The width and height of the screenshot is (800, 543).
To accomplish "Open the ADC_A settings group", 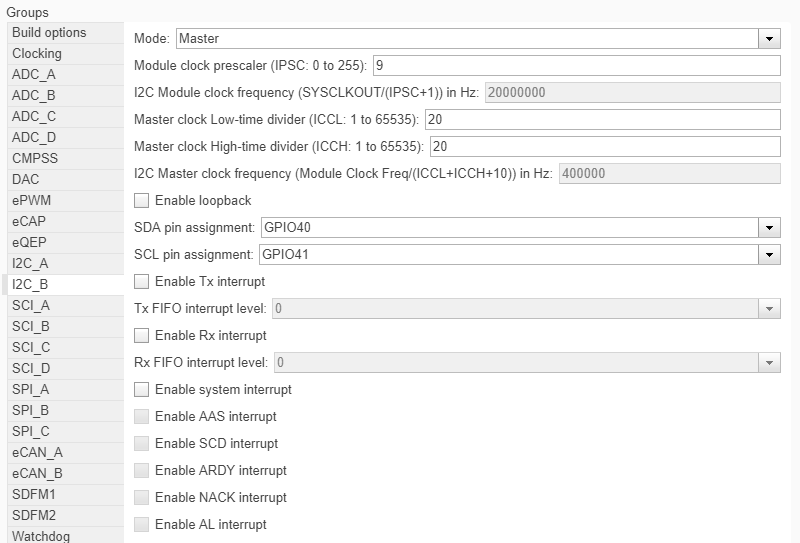I will [34, 75].
